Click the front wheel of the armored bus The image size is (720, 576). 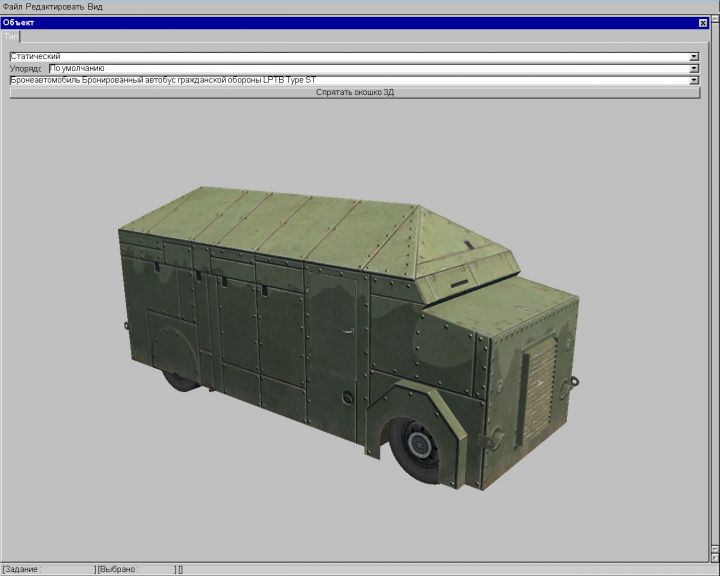coord(418,442)
